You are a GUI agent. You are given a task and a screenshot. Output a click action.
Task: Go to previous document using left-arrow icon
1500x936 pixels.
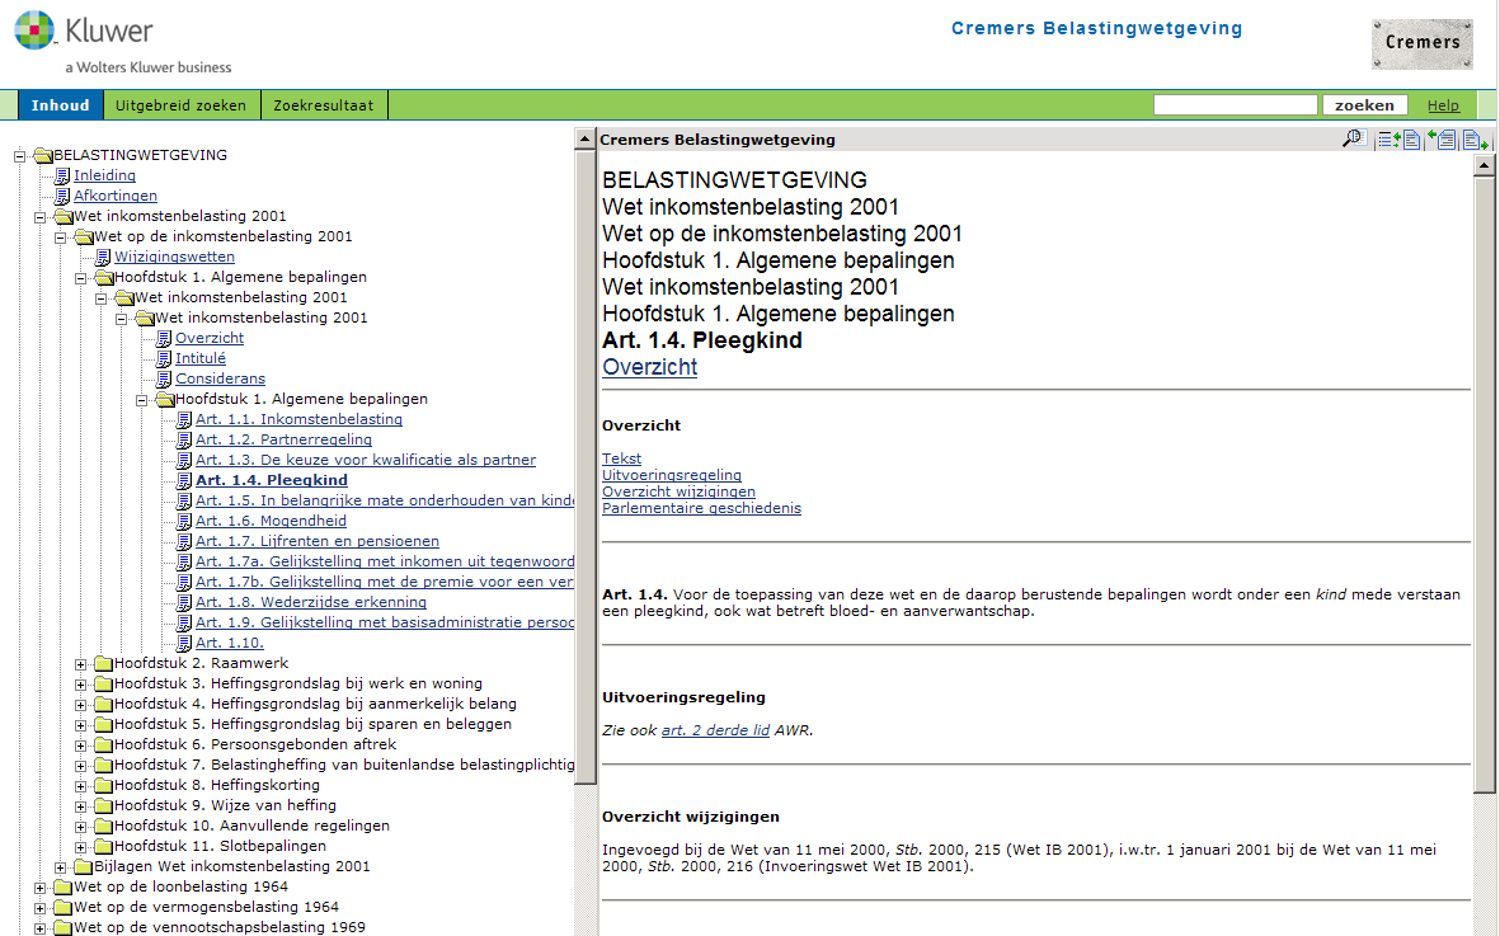1441,140
